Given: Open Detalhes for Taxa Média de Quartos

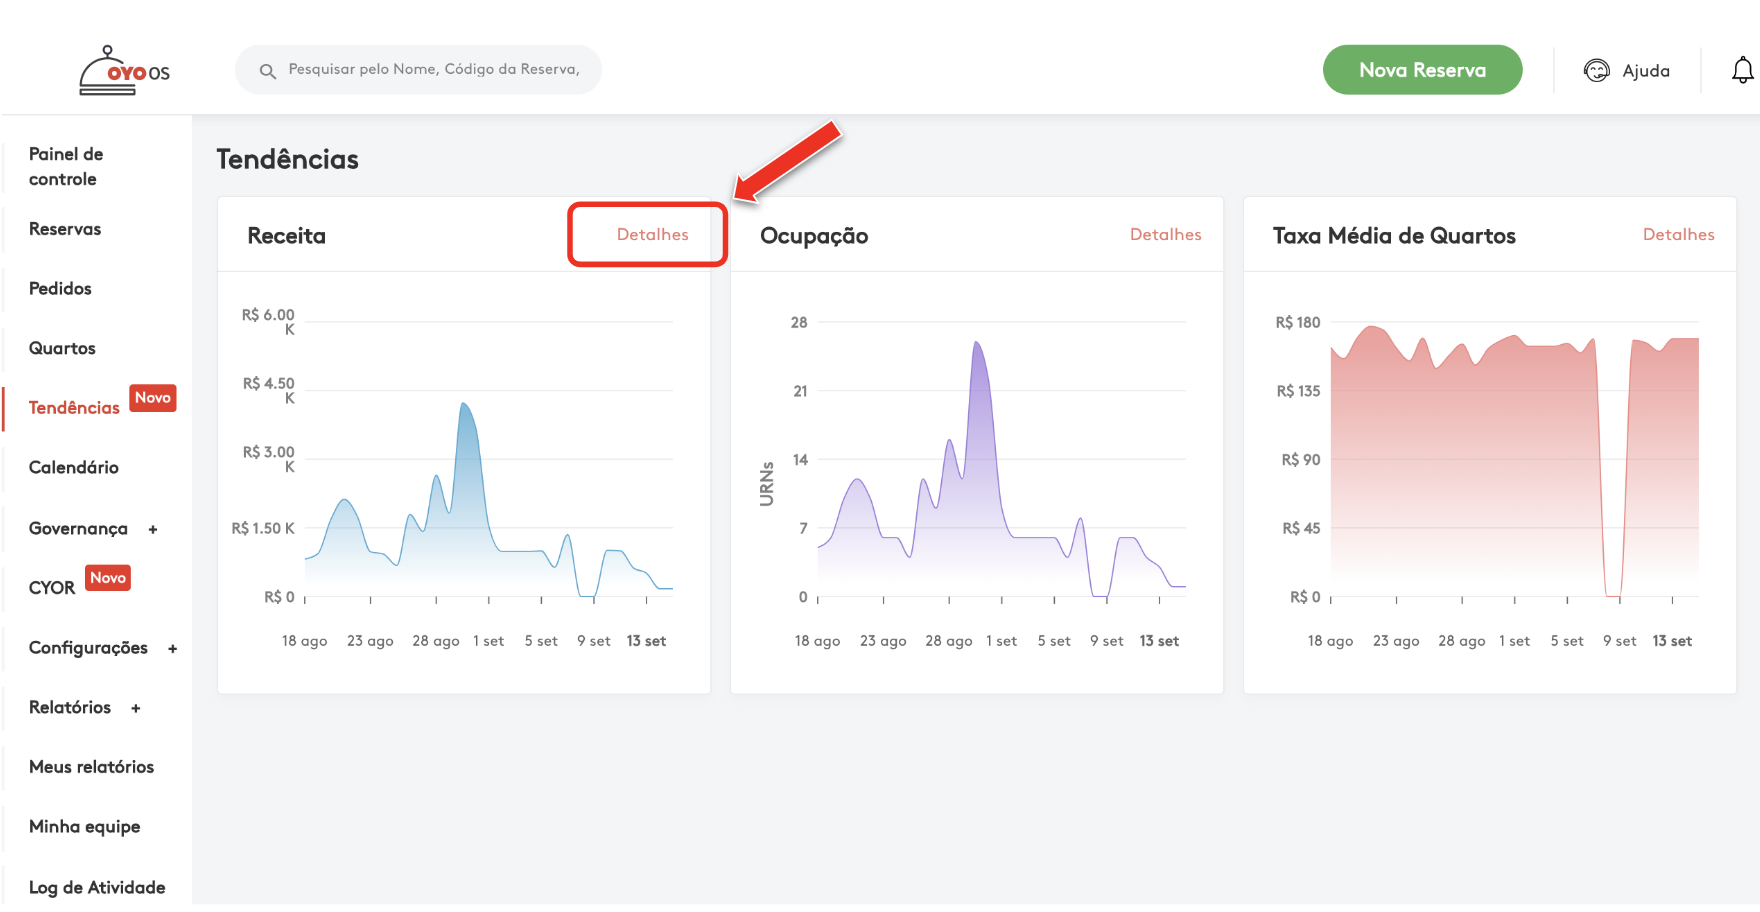Looking at the screenshot, I should point(1678,234).
